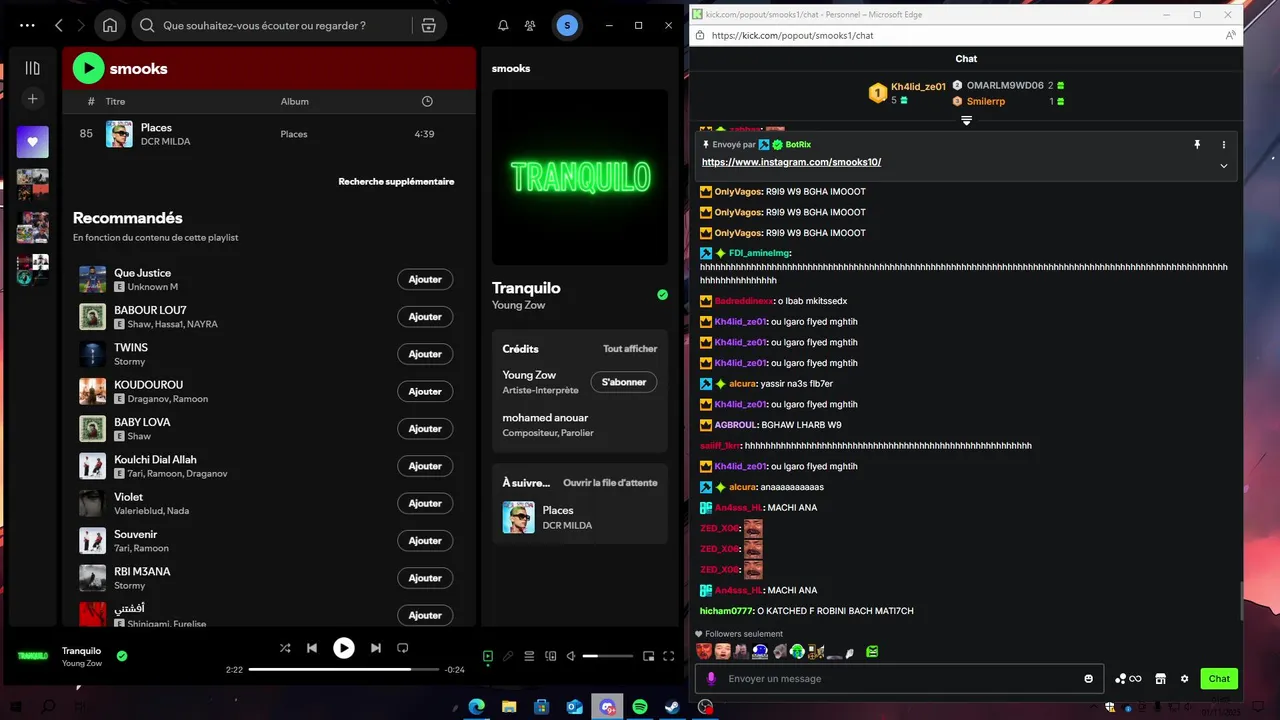
Task: Enter Spotify fullscreen mode
Action: (x=669, y=656)
